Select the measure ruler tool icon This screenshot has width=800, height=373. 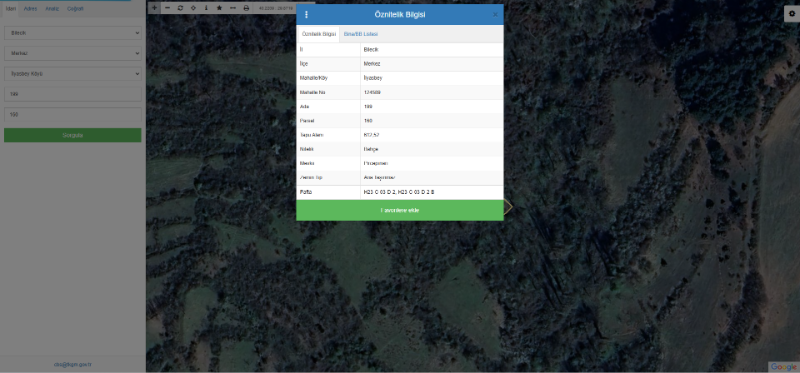[233, 8]
